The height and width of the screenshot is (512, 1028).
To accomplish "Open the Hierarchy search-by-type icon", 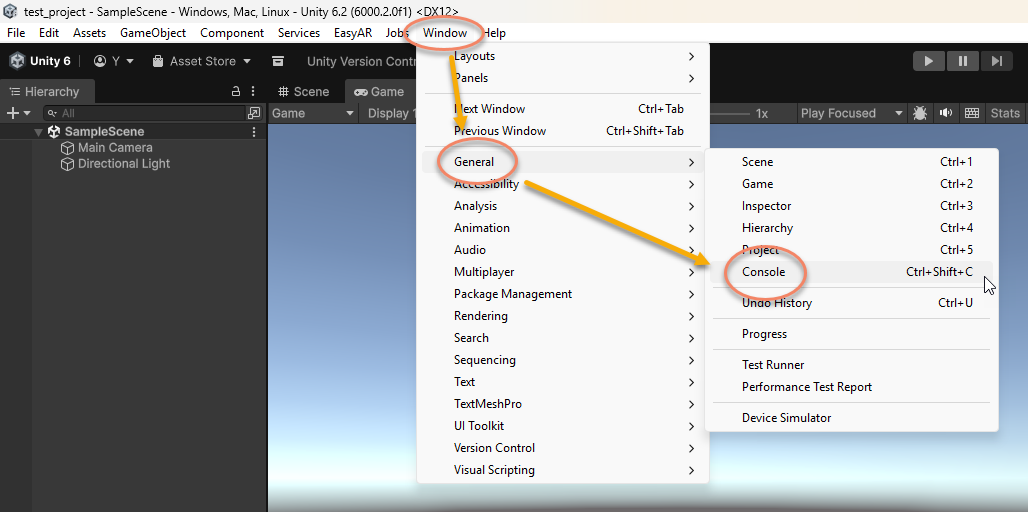I will click(254, 113).
